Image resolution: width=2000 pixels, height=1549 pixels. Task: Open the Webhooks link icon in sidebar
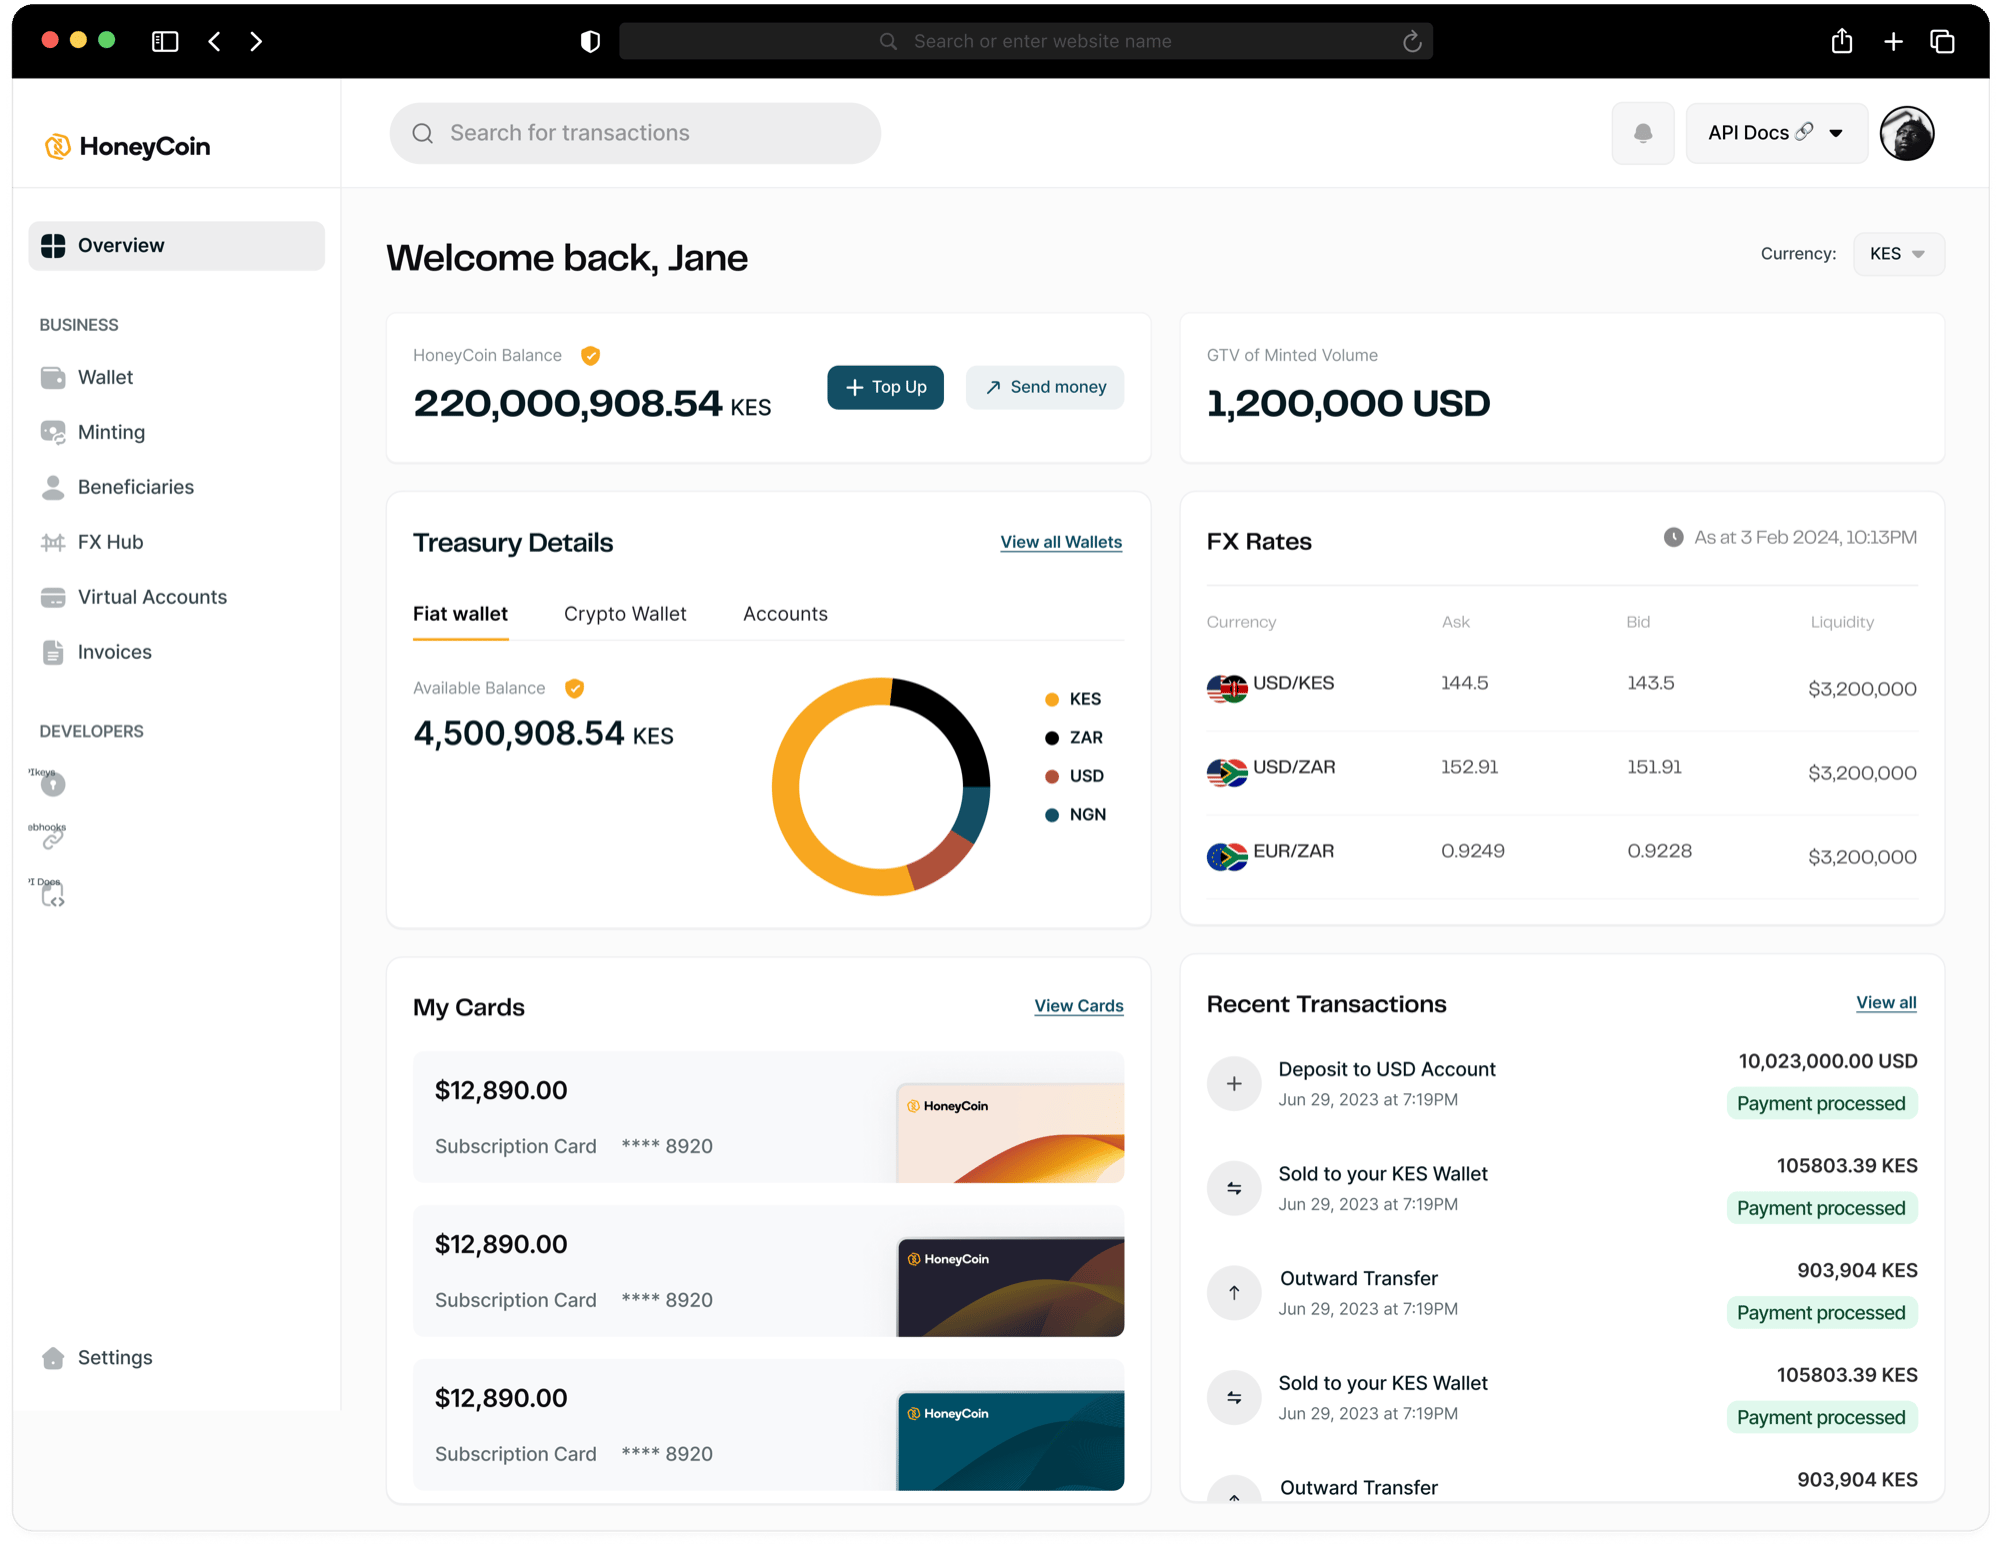[53, 840]
